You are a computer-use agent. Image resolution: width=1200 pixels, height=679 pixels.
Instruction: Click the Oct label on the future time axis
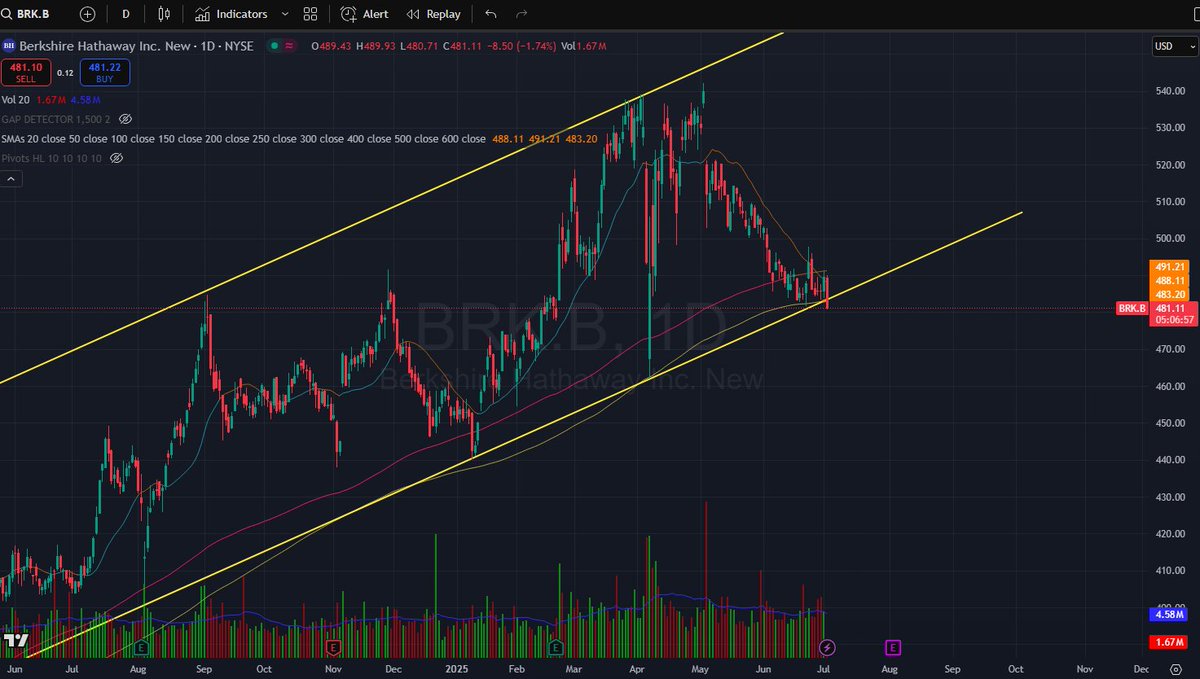tap(1017, 667)
